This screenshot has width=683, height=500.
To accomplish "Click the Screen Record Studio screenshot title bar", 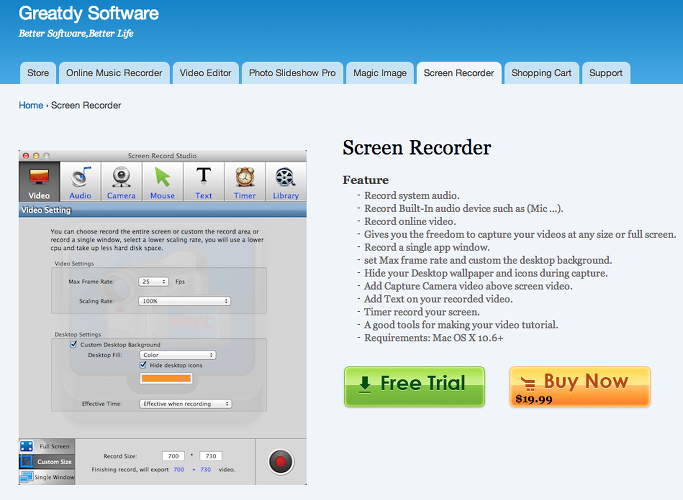I will 162,155.
